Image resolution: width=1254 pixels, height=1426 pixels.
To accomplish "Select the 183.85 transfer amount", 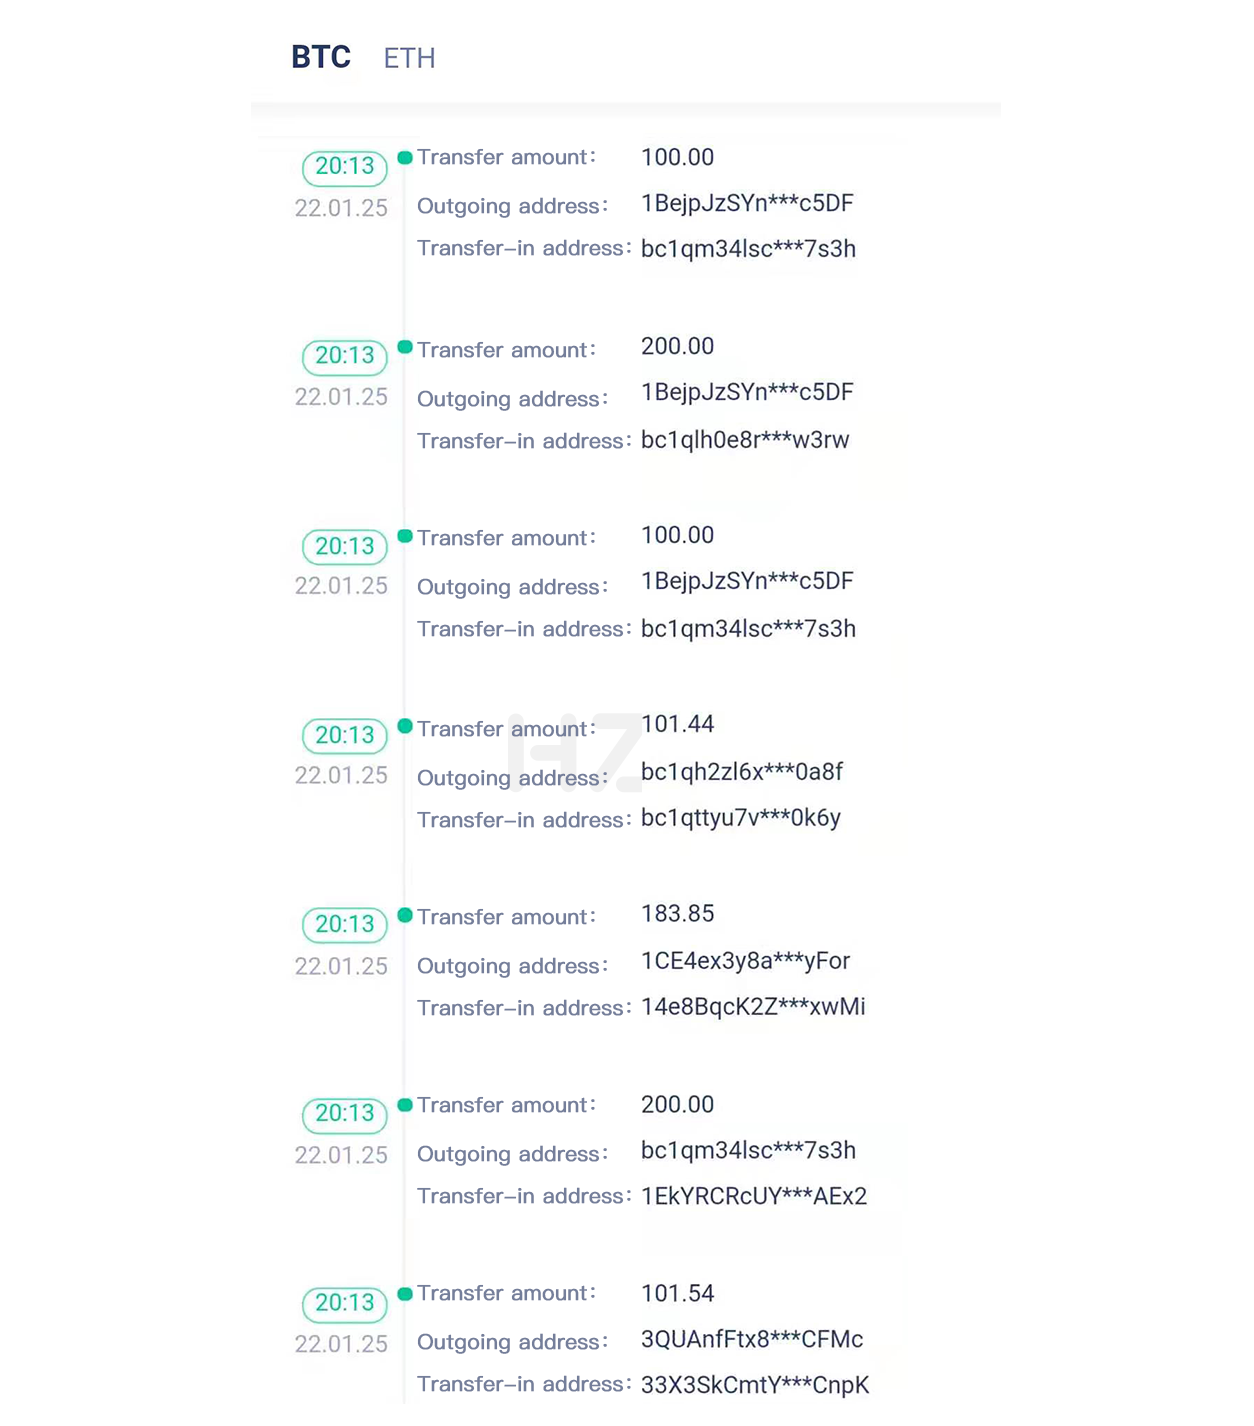I will click(677, 914).
